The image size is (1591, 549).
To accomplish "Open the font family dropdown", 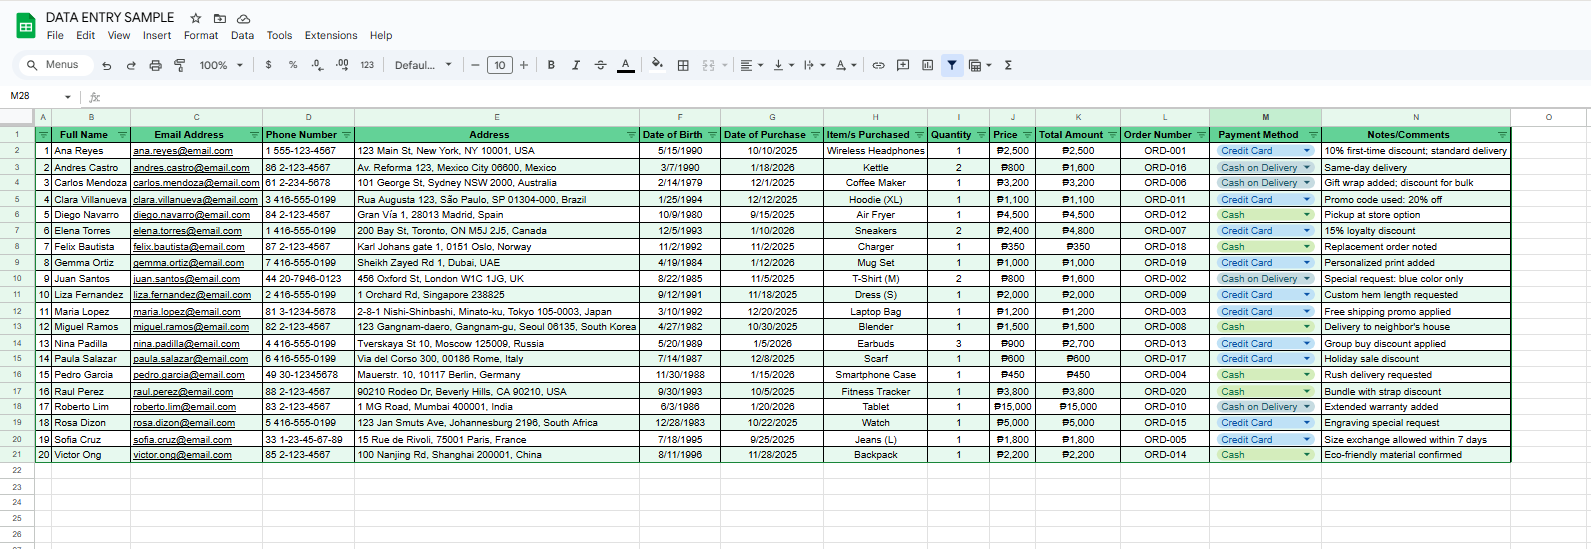I will point(423,65).
